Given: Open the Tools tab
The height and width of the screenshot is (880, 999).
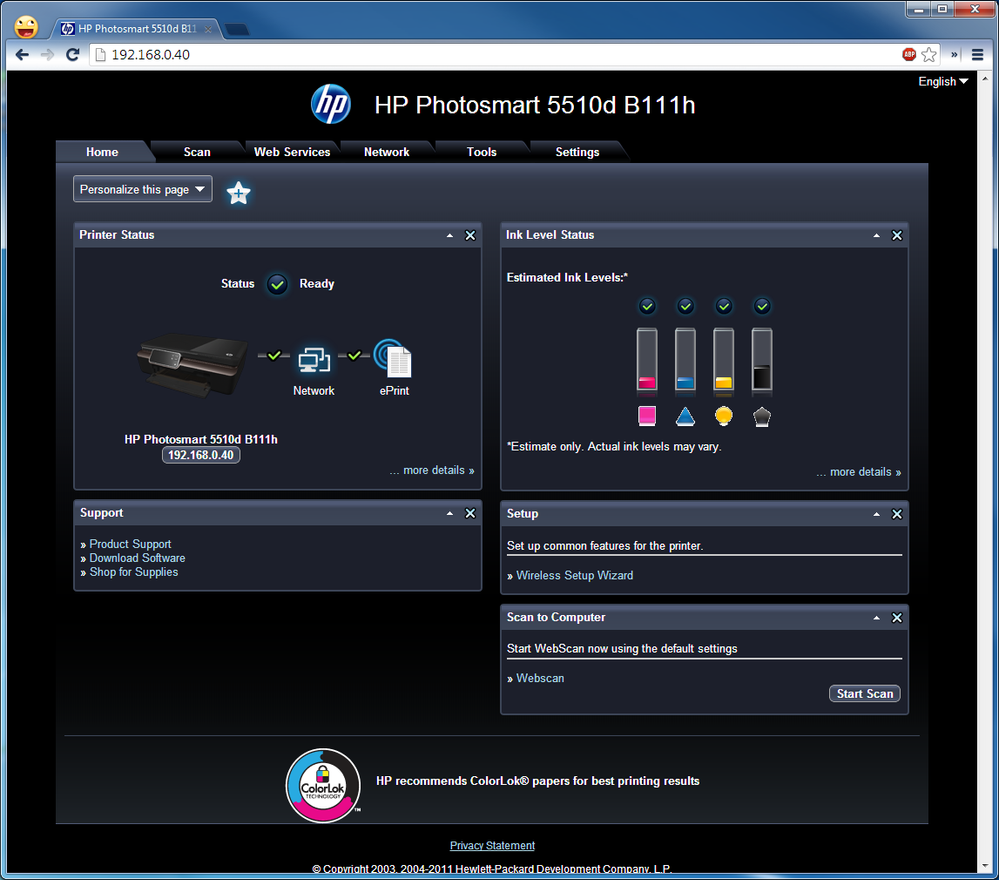Looking at the screenshot, I should tap(482, 152).
